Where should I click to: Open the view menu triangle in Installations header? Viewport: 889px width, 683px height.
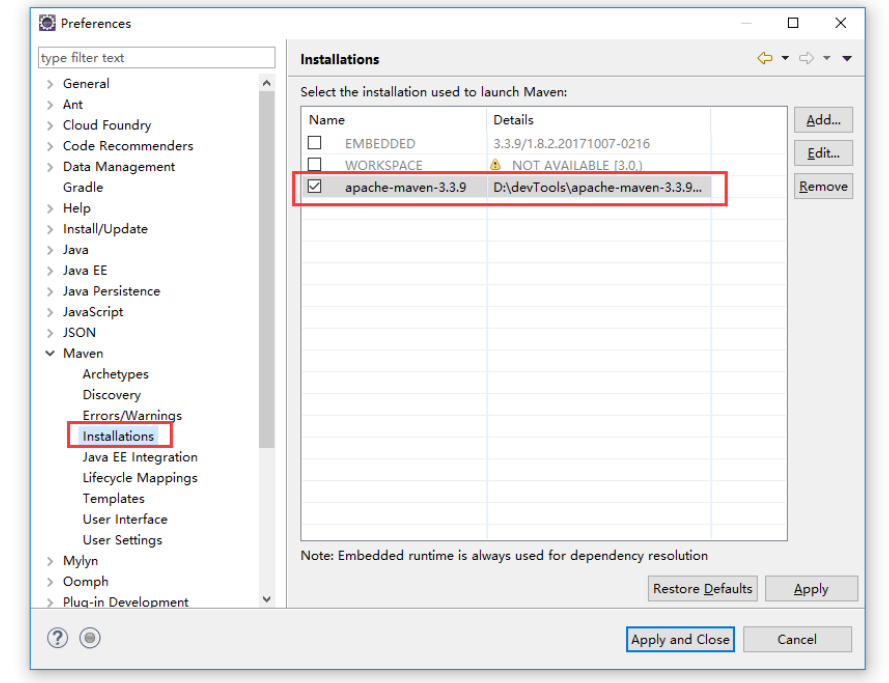(x=847, y=58)
